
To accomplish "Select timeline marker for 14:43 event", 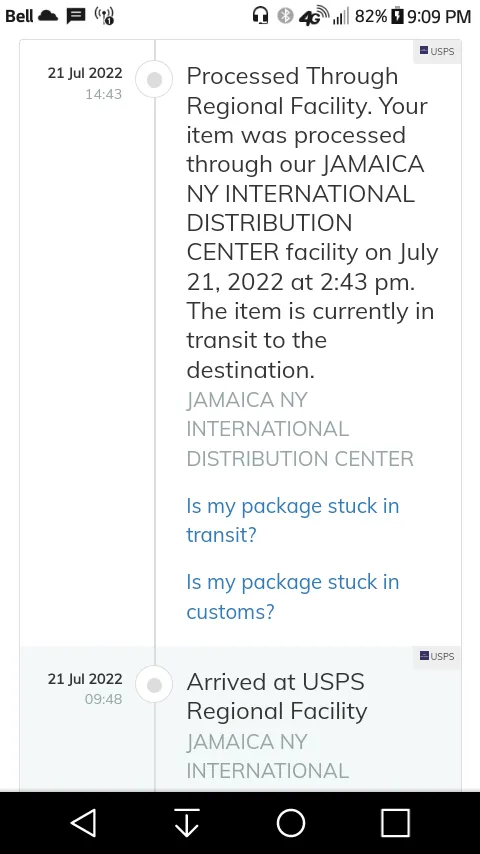I will click(x=155, y=80).
